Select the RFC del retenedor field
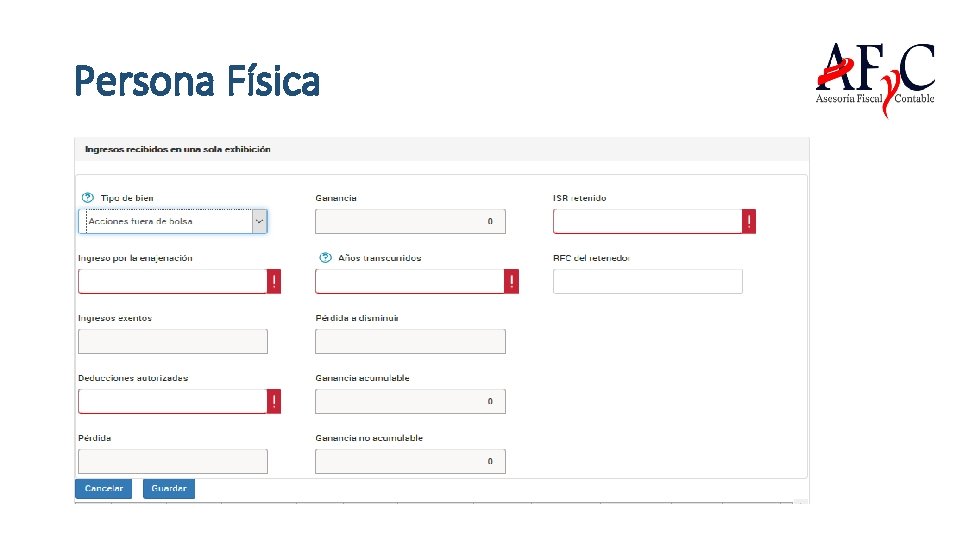This screenshot has height=540, width=960. (647, 281)
